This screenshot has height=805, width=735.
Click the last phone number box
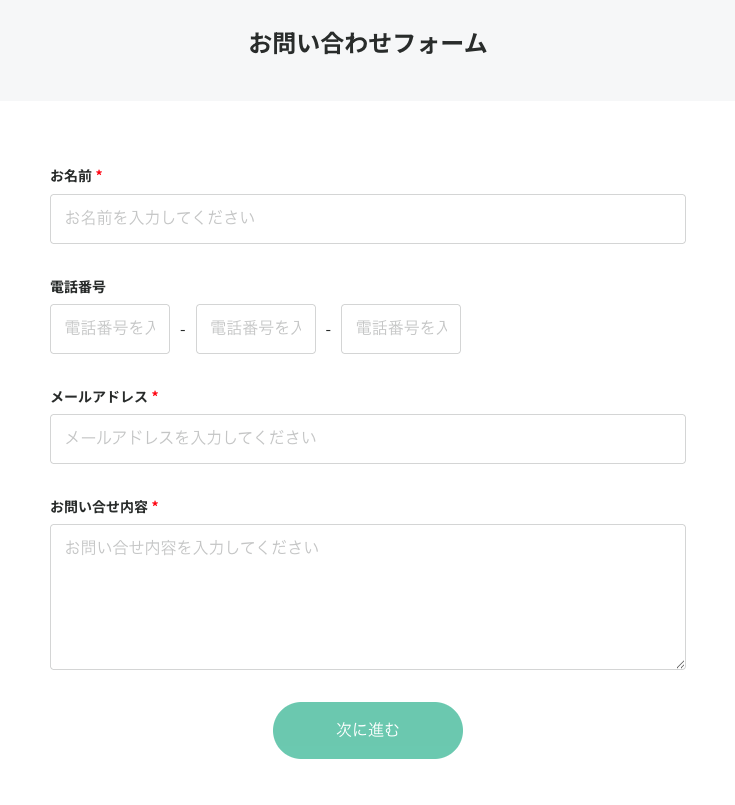click(401, 329)
